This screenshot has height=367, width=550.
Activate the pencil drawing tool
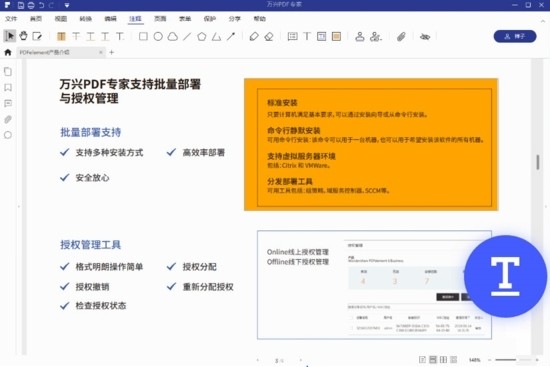[254, 36]
